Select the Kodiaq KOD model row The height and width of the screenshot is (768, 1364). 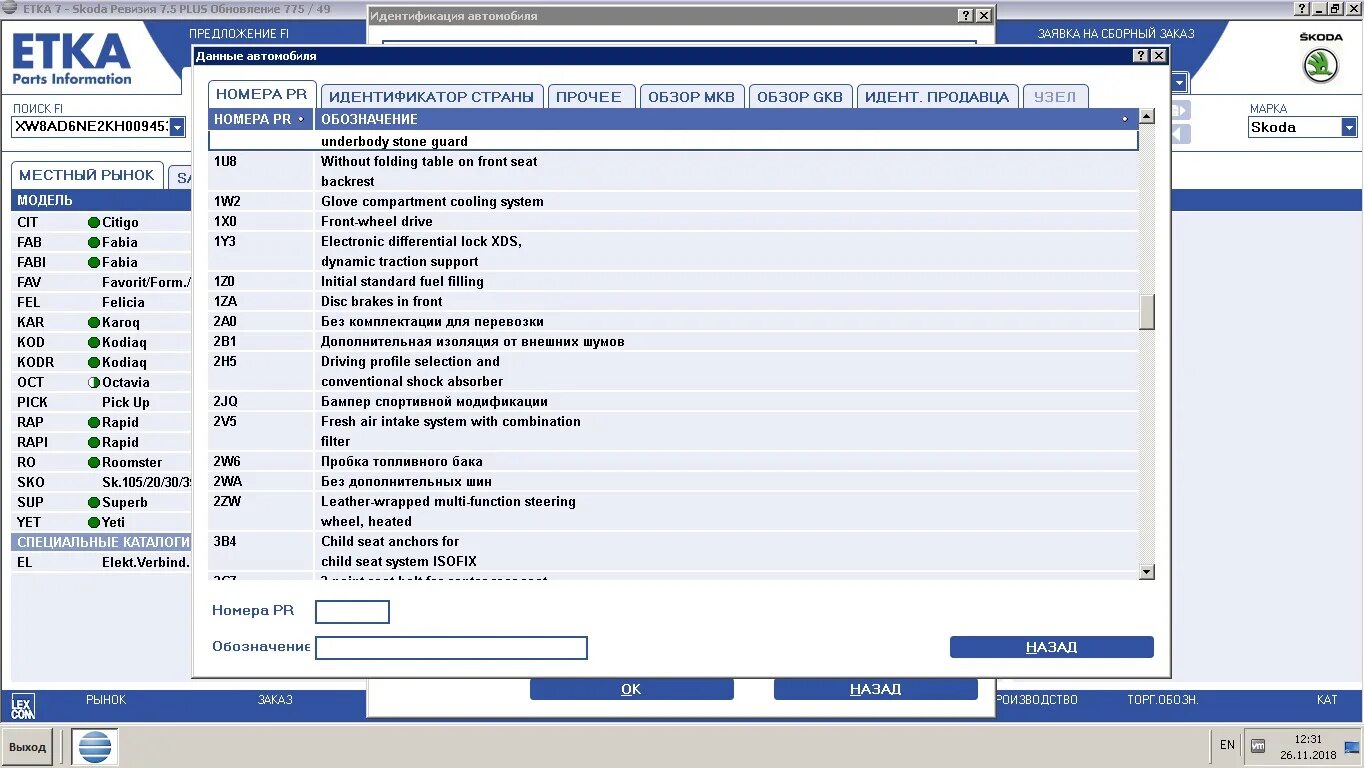point(101,342)
